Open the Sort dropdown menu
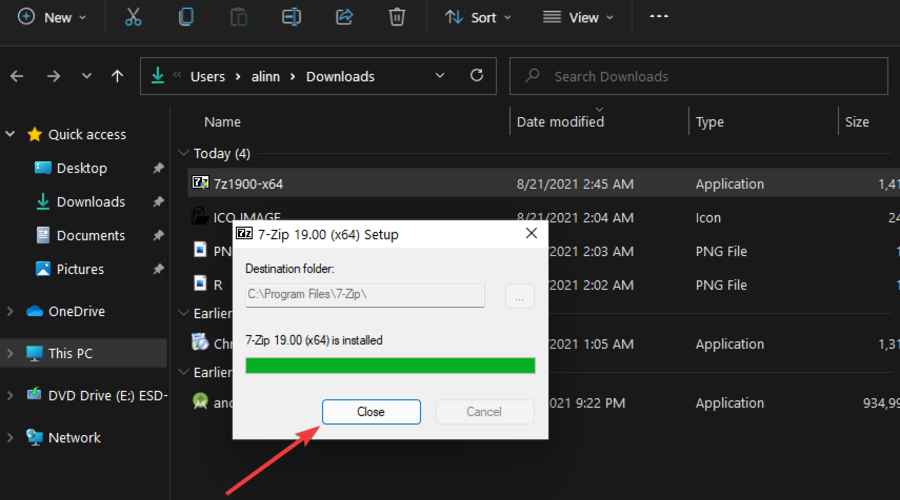 click(478, 17)
